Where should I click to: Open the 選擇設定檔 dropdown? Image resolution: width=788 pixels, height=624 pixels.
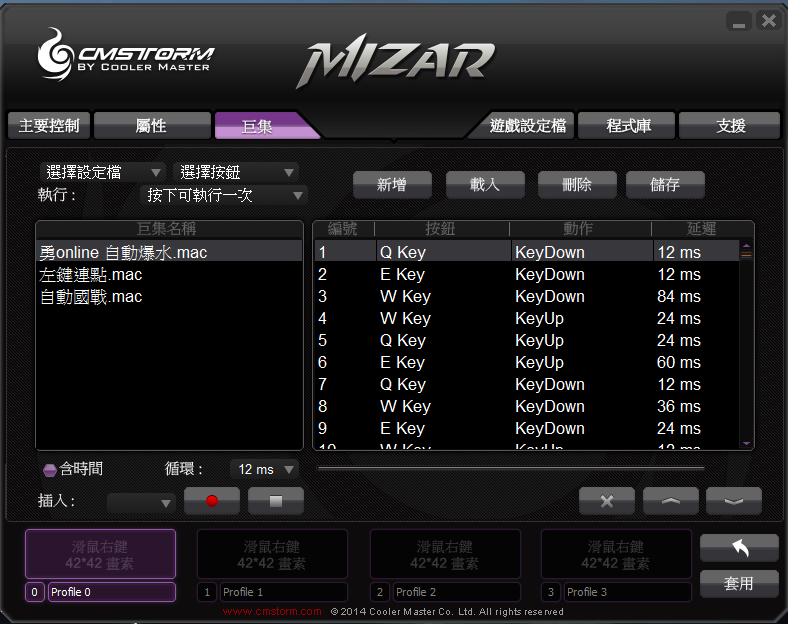[102, 172]
